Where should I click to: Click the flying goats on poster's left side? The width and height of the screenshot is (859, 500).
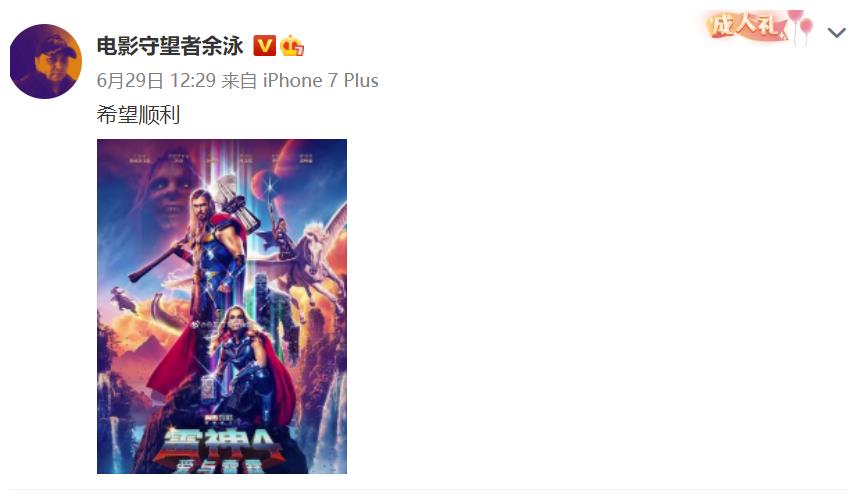pyautogui.click(x=123, y=300)
